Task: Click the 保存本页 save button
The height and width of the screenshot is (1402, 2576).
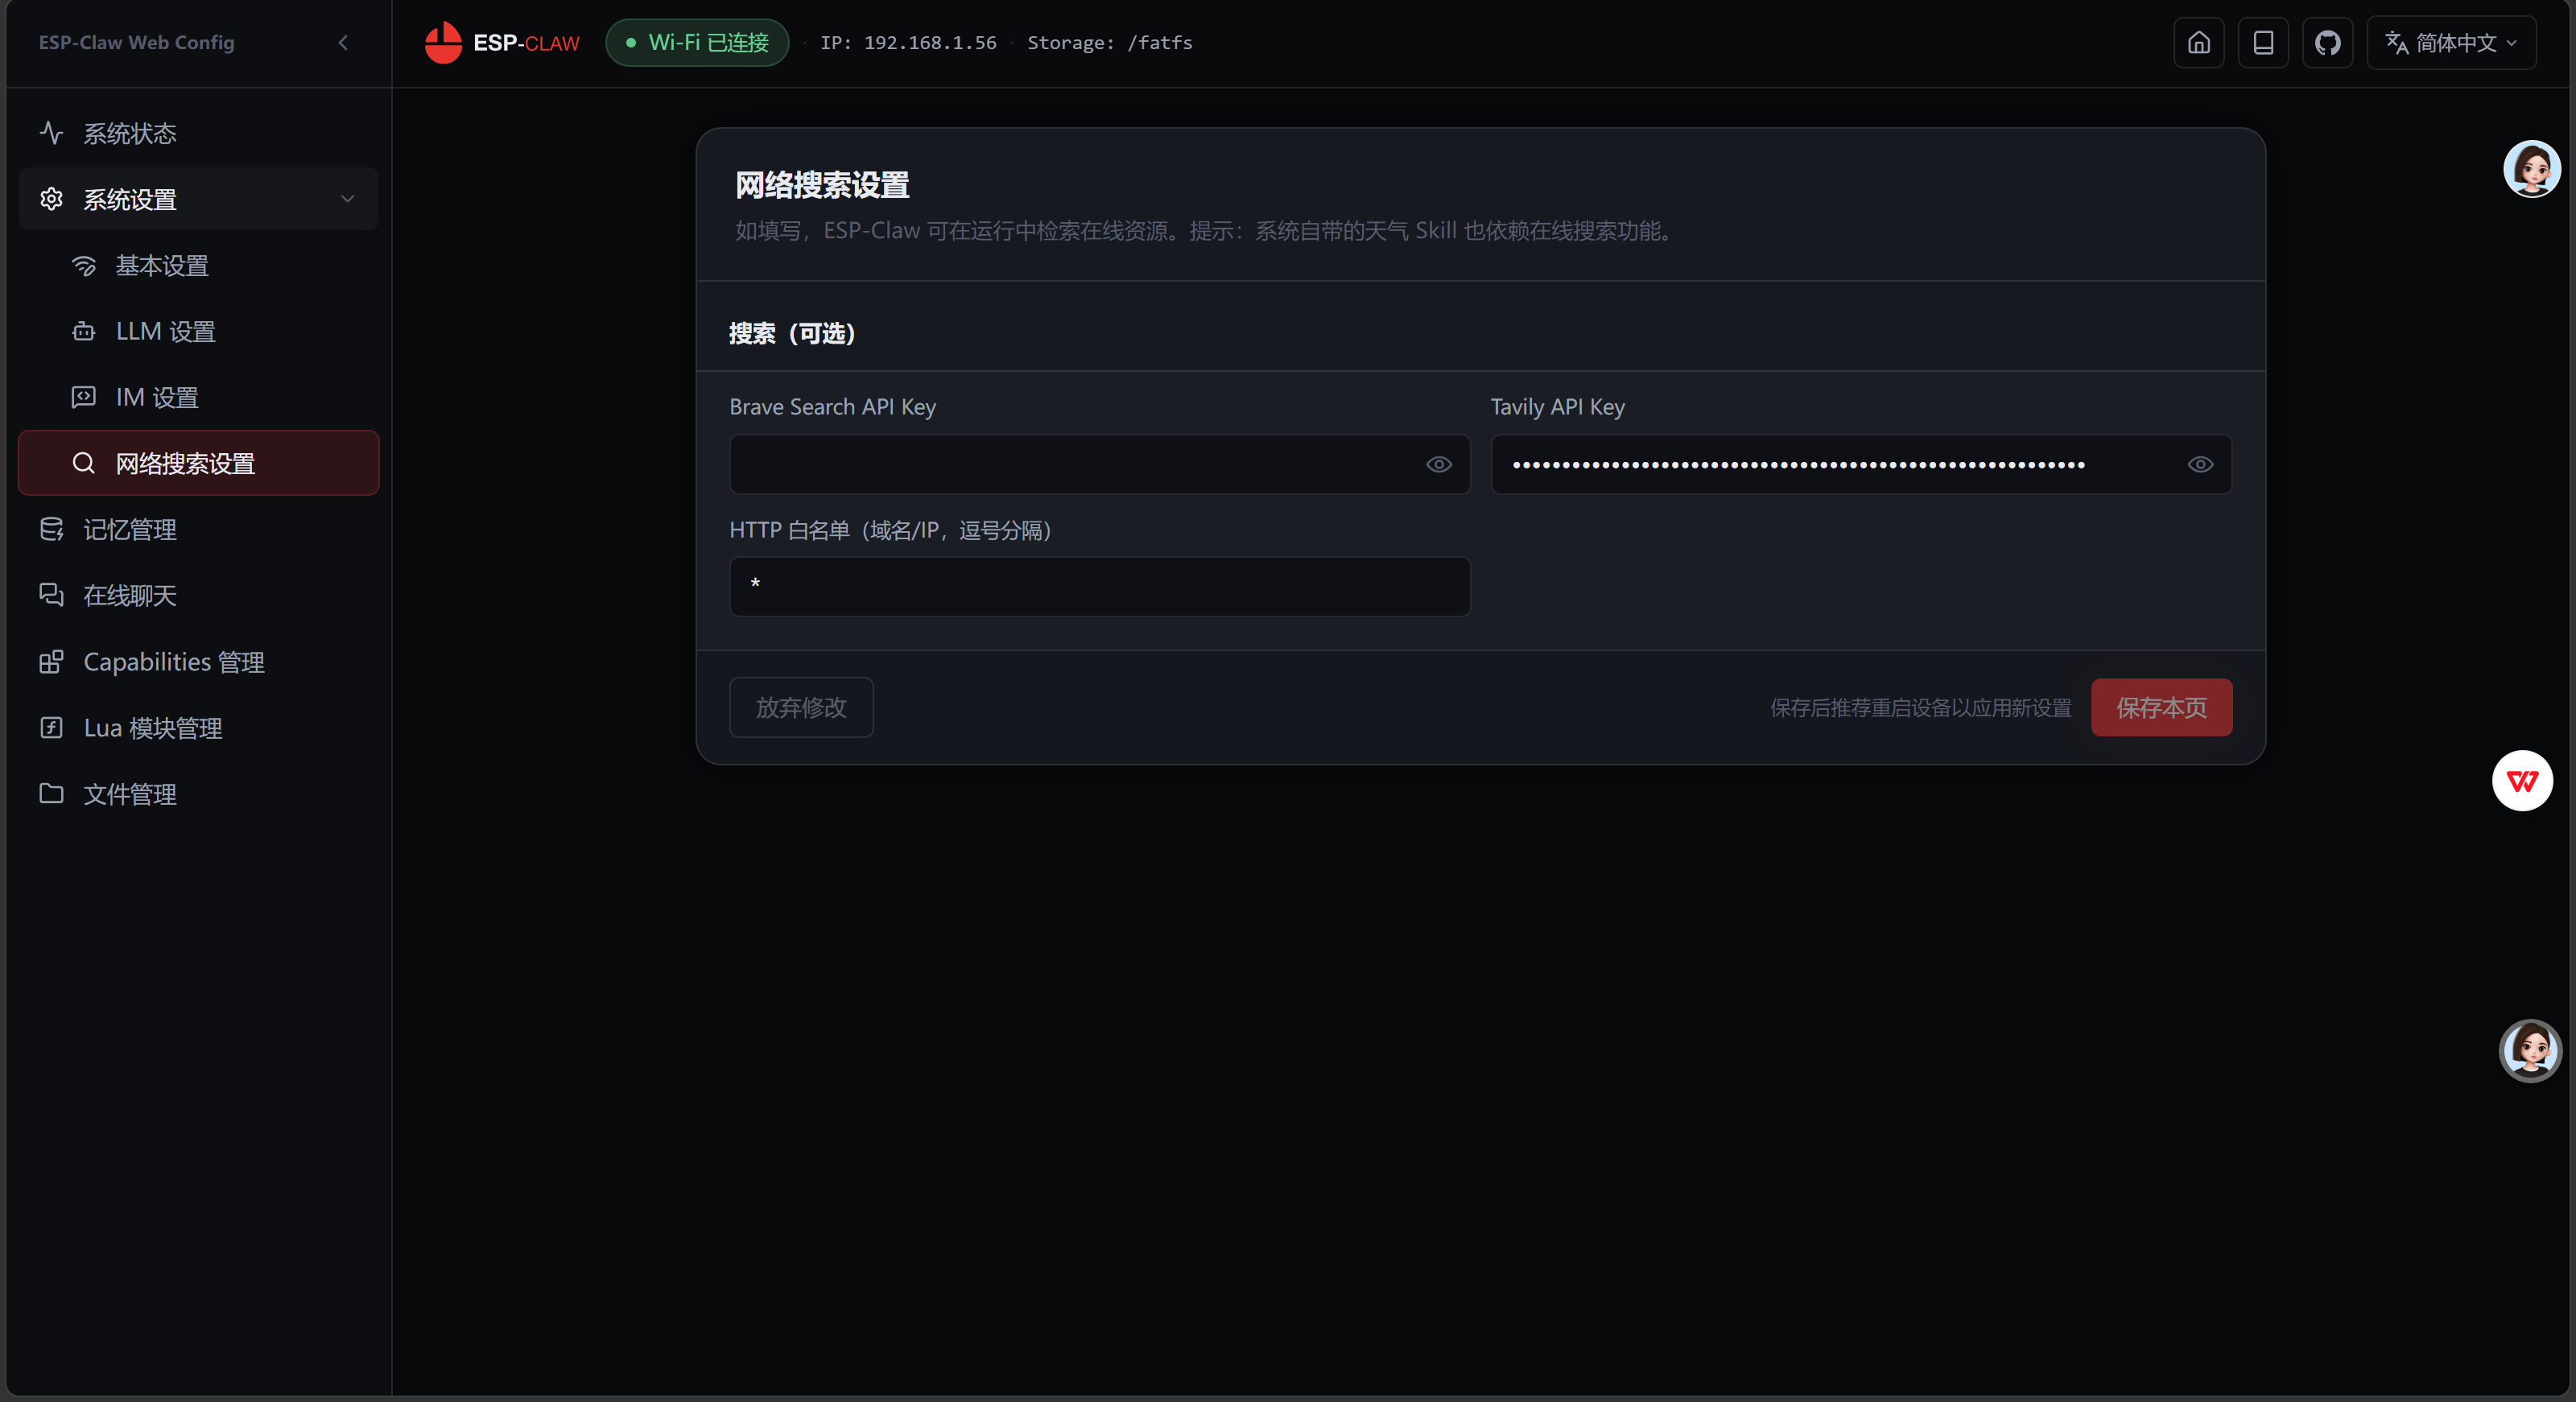Action: 2161,707
